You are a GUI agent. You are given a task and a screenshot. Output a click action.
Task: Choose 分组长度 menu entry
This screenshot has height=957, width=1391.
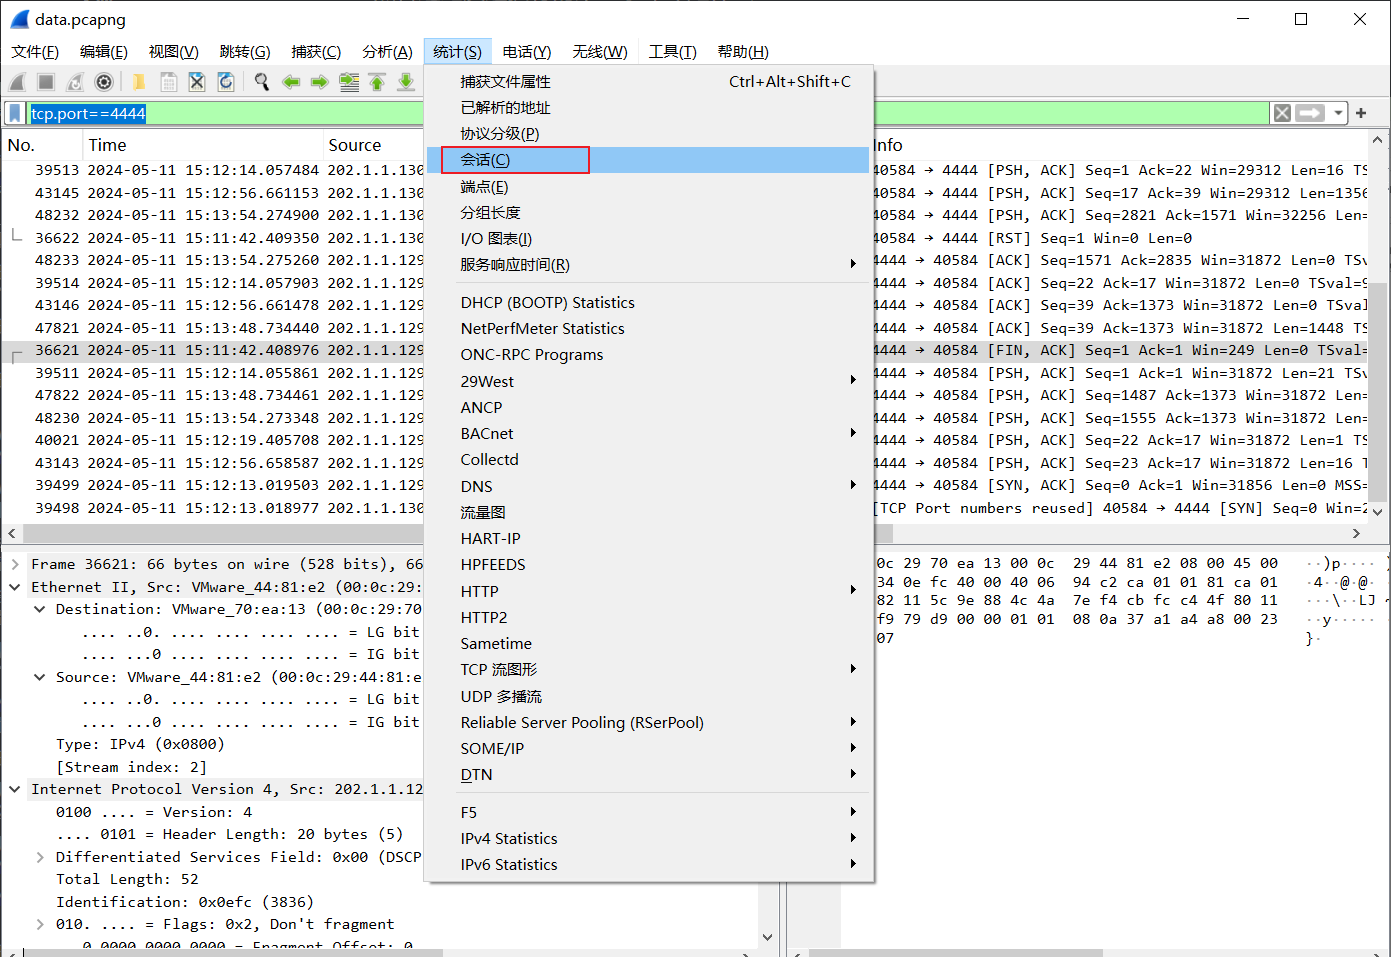[647, 213]
